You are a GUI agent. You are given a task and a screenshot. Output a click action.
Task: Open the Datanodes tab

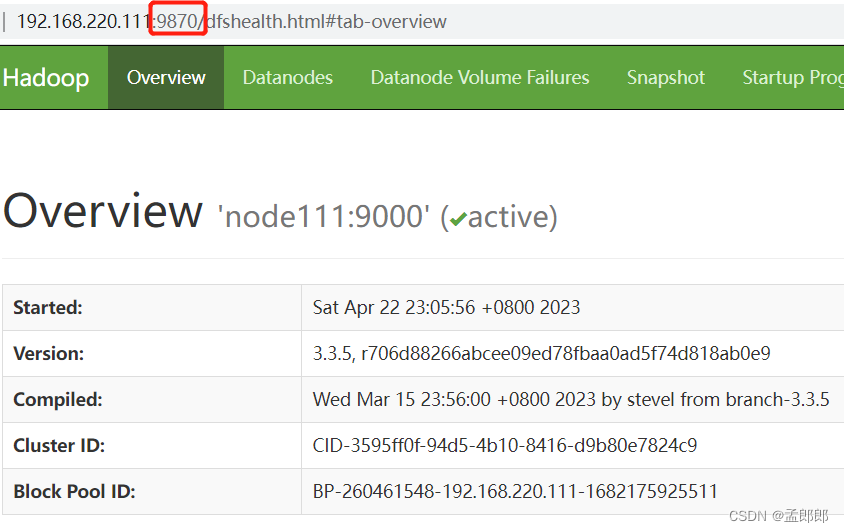point(287,78)
